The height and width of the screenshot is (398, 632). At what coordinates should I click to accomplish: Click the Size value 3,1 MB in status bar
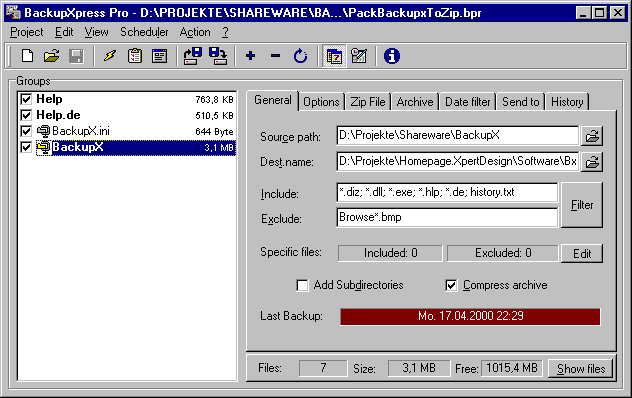[x=419, y=368]
